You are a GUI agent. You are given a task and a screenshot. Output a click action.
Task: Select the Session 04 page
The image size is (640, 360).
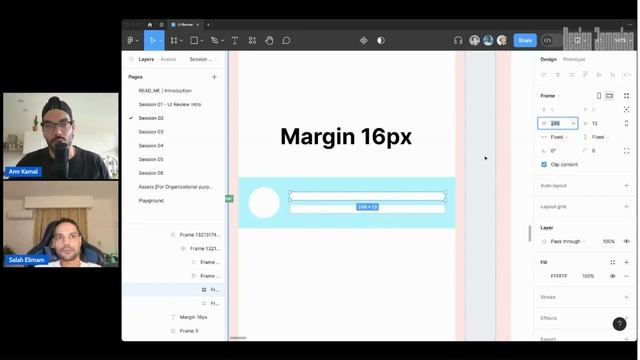(x=151, y=146)
